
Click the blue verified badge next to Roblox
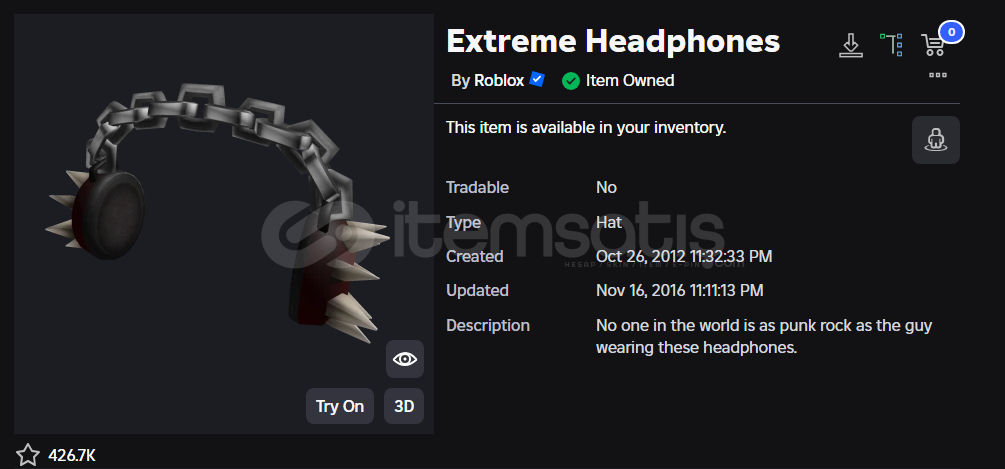point(537,80)
